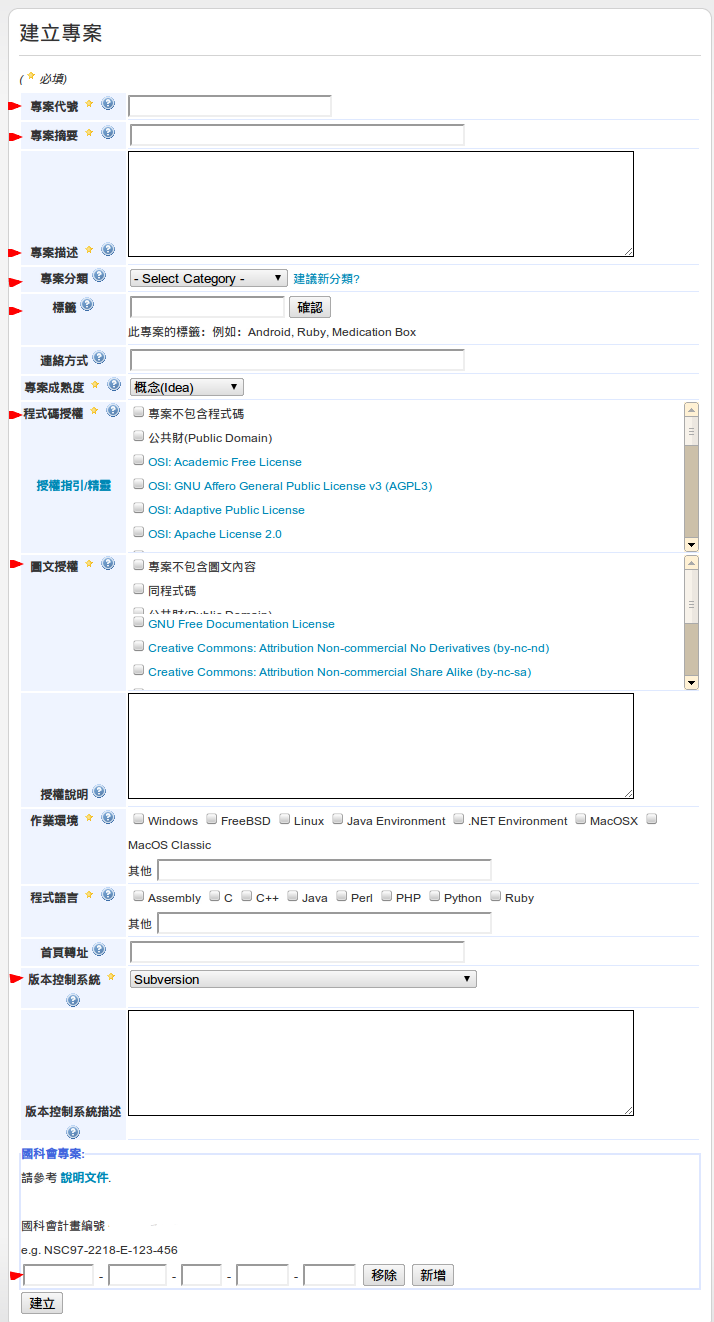Tick the Python language checkbox
Image resolution: width=714 pixels, height=1322 pixels.
point(435,897)
